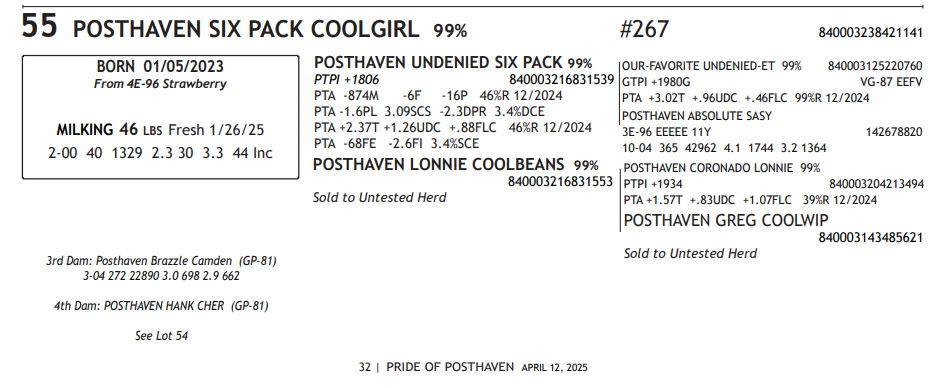Click POSTHAVEN ABSOLUTE SASY name
The height and width of the screenshot is (388, 938).
(697, 116)
